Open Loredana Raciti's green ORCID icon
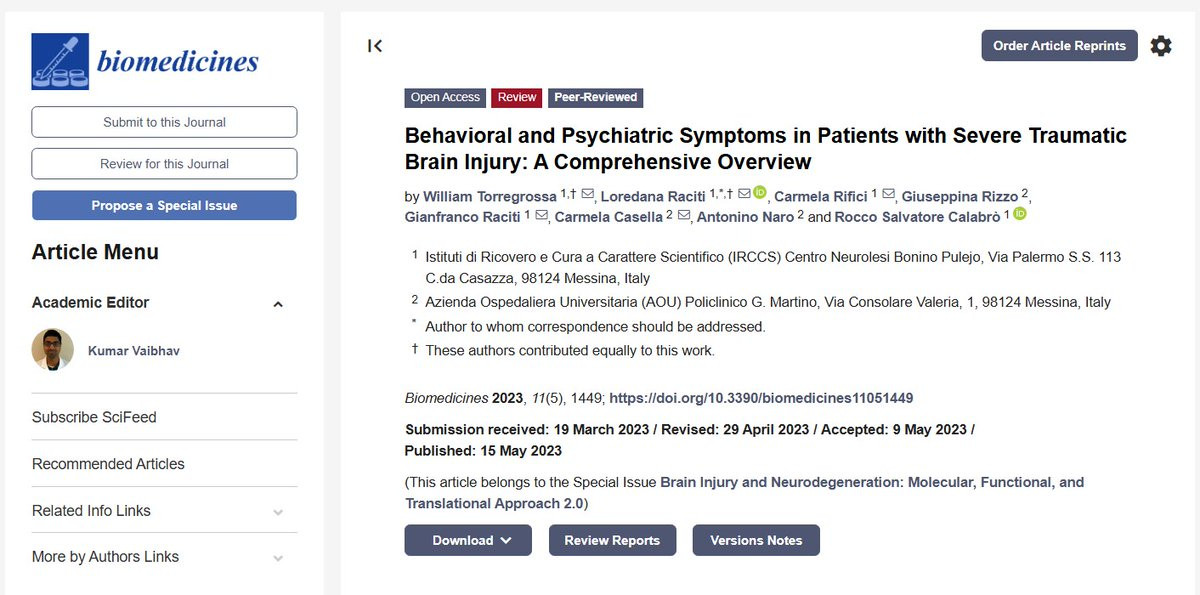The height and width of the screenshot is (595, 1200). tap(759, 193)
